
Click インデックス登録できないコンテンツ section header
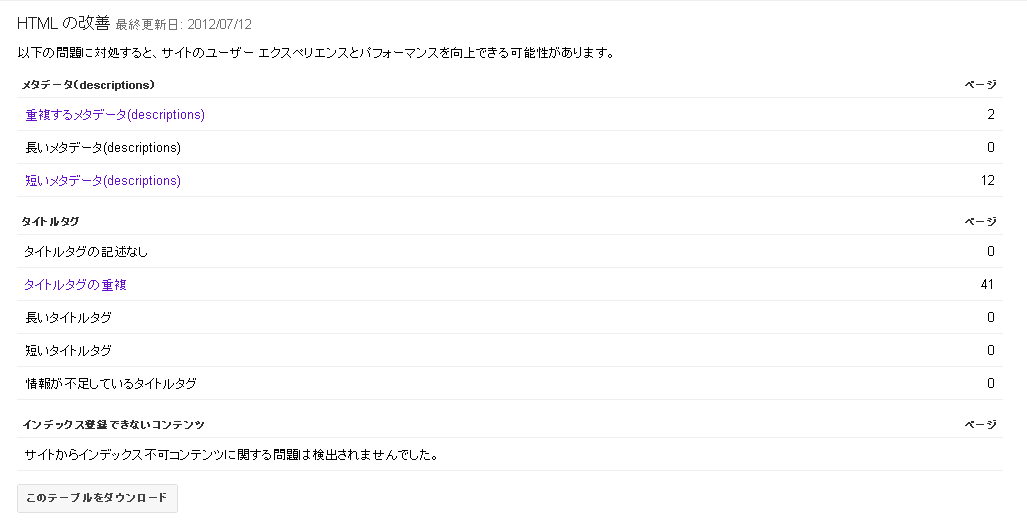click(x=113, y=424)
